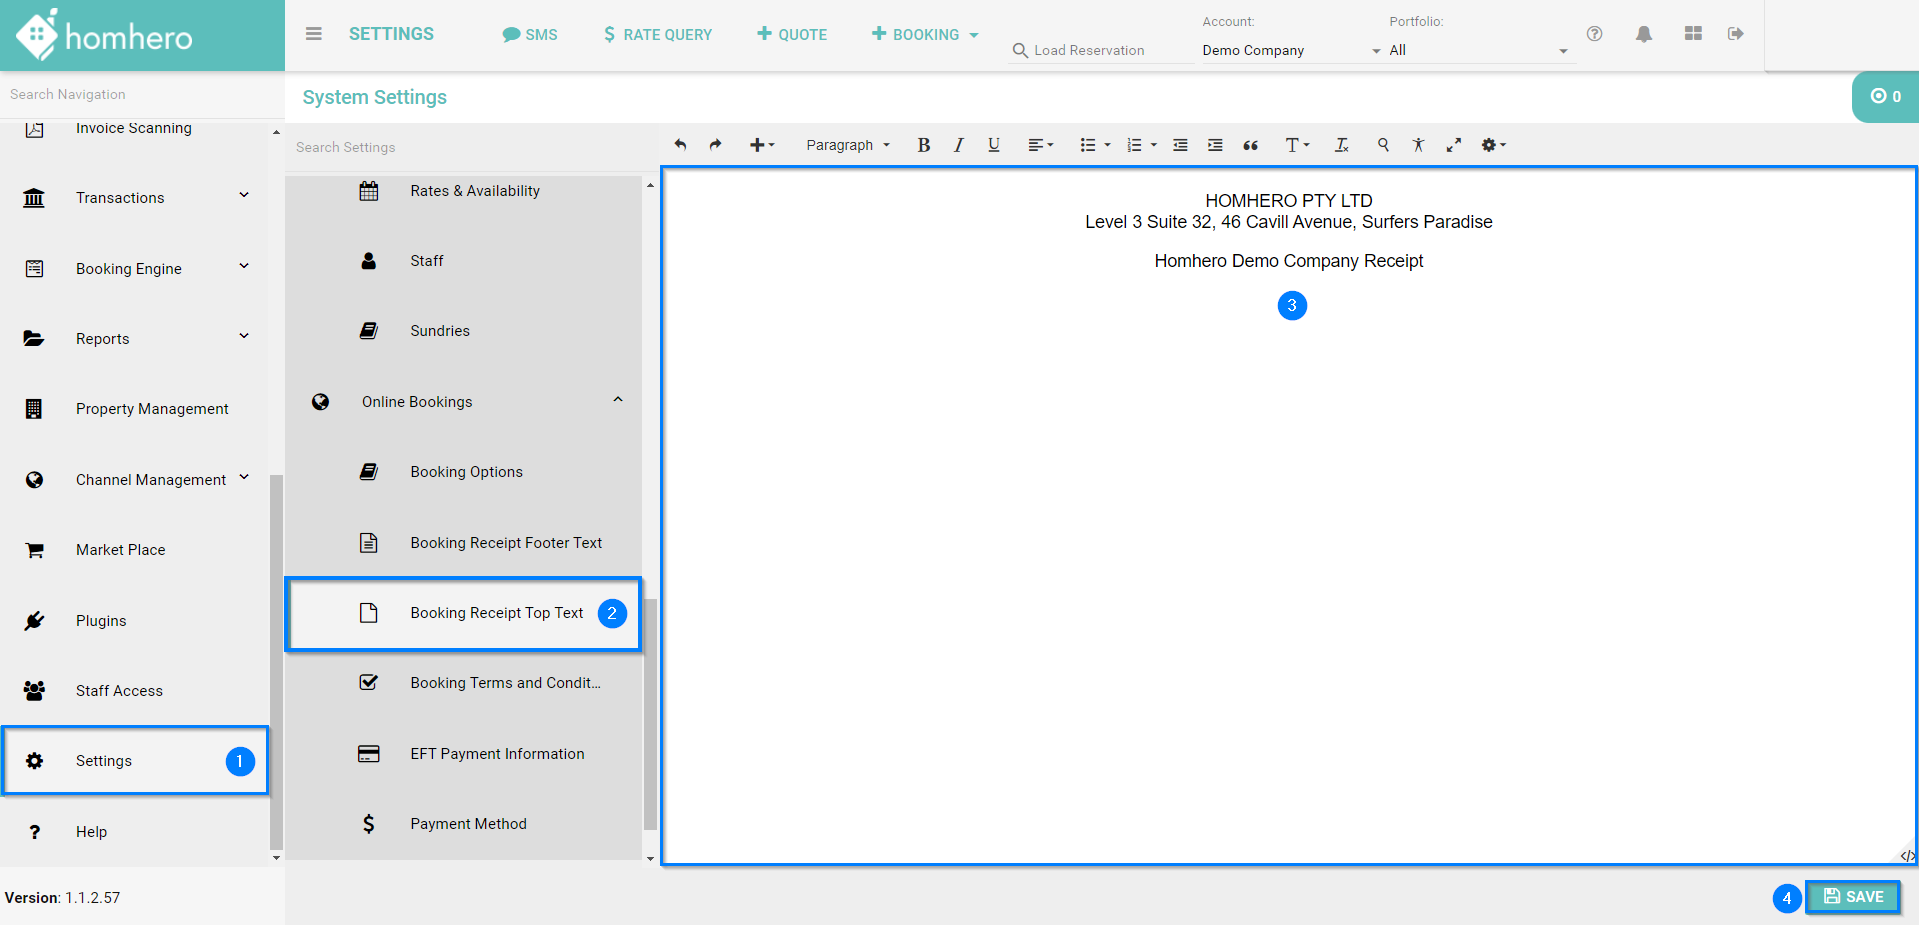Open find and replace magnifier in editor
The image size is (1919, 925).
click(x=1383, y=145)
